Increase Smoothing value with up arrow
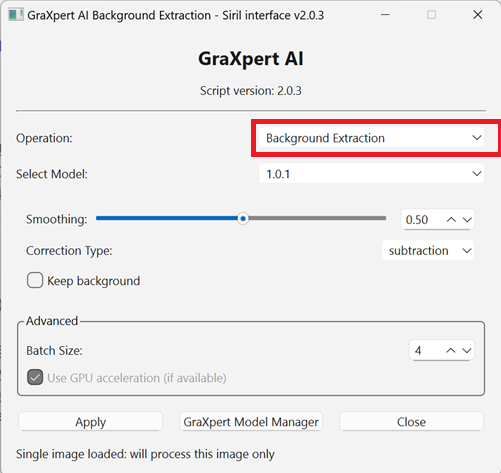Screen dimensions: 501x473 pyautogui.click(x=451, y=220)
